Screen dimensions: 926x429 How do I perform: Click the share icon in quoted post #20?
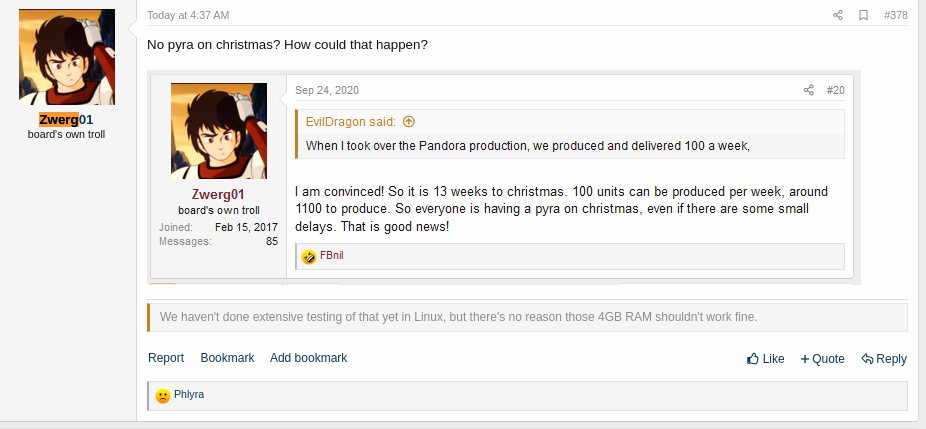pos(808,90)
